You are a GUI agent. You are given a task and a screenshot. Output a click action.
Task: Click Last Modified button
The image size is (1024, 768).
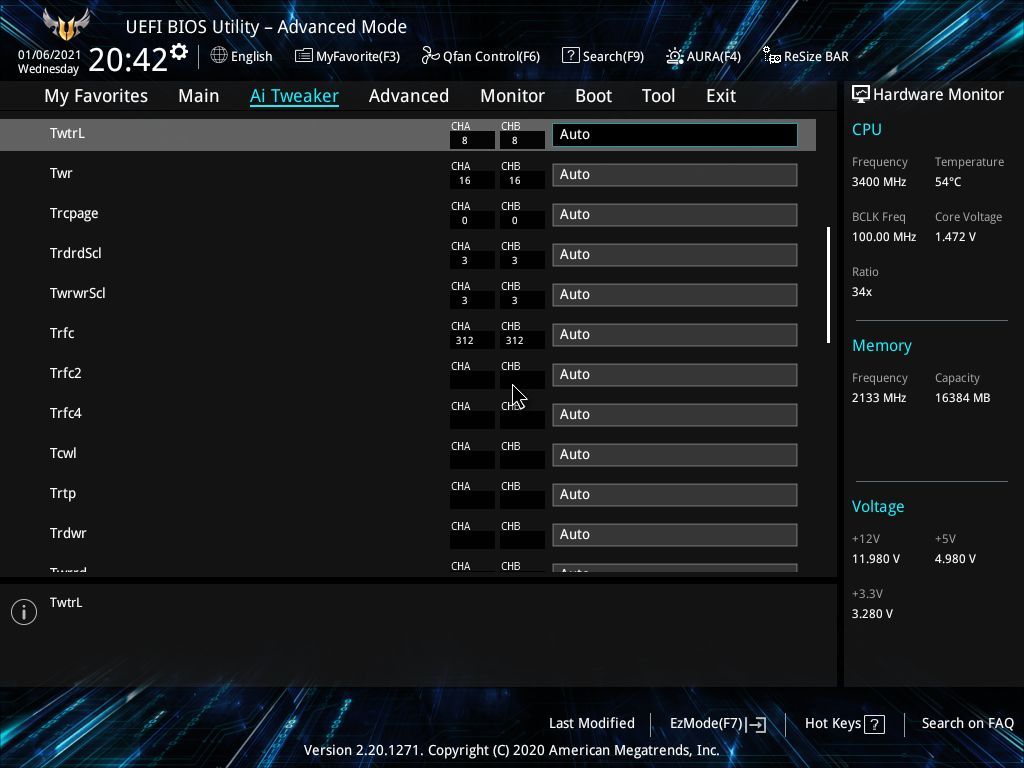(592, 723)
